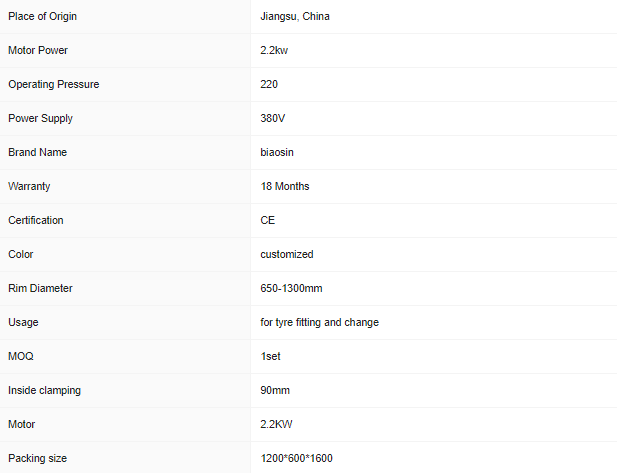Click the 1200*600*1600 packing size
617x473 pixels.
coord(296,458)
